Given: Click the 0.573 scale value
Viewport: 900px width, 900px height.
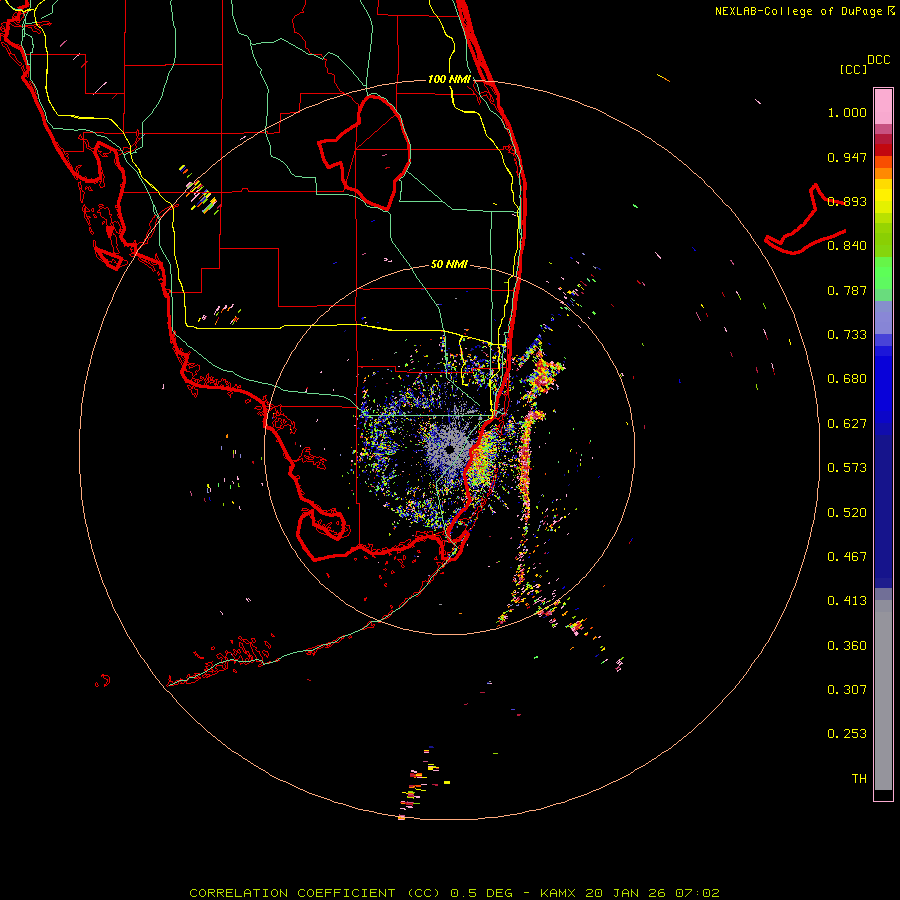Looking at the screenshot, I should pyautogui.click(x=847, y=468).
